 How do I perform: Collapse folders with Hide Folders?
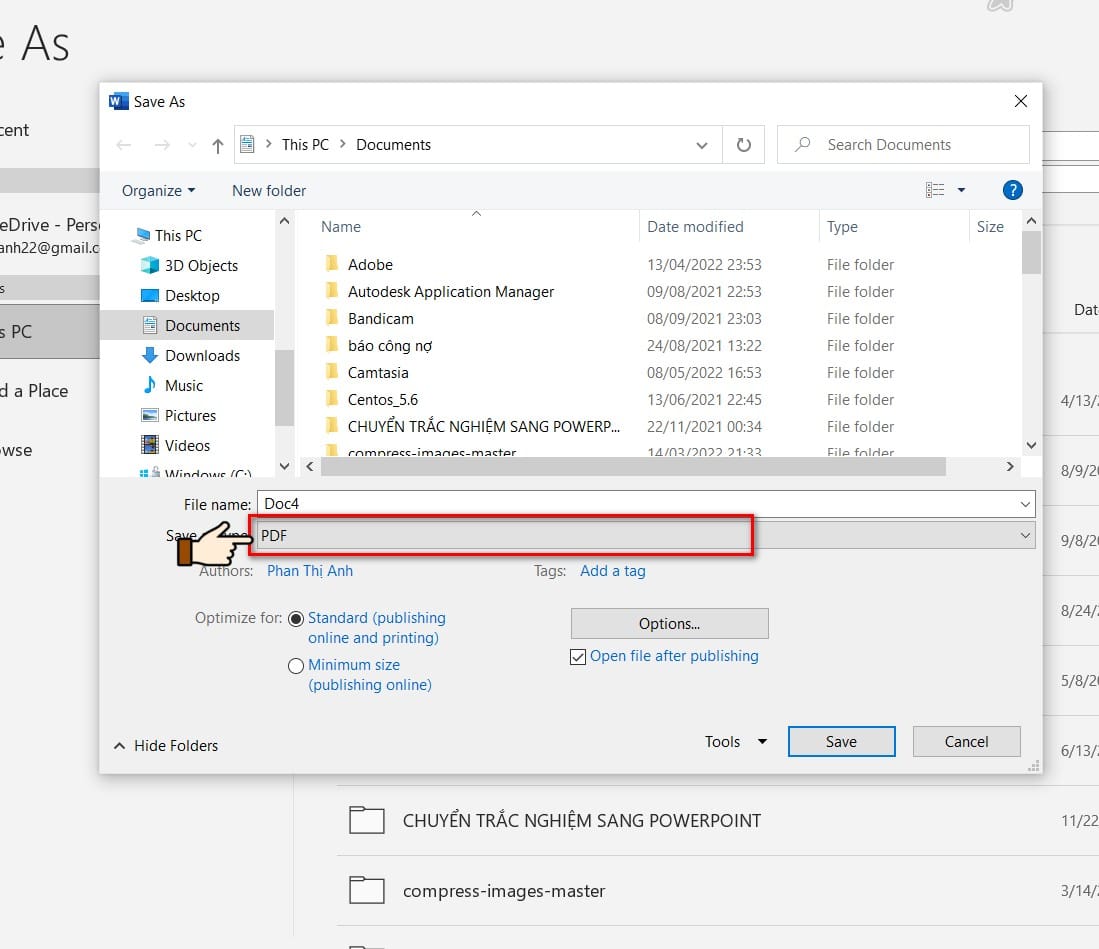[166, 746]
